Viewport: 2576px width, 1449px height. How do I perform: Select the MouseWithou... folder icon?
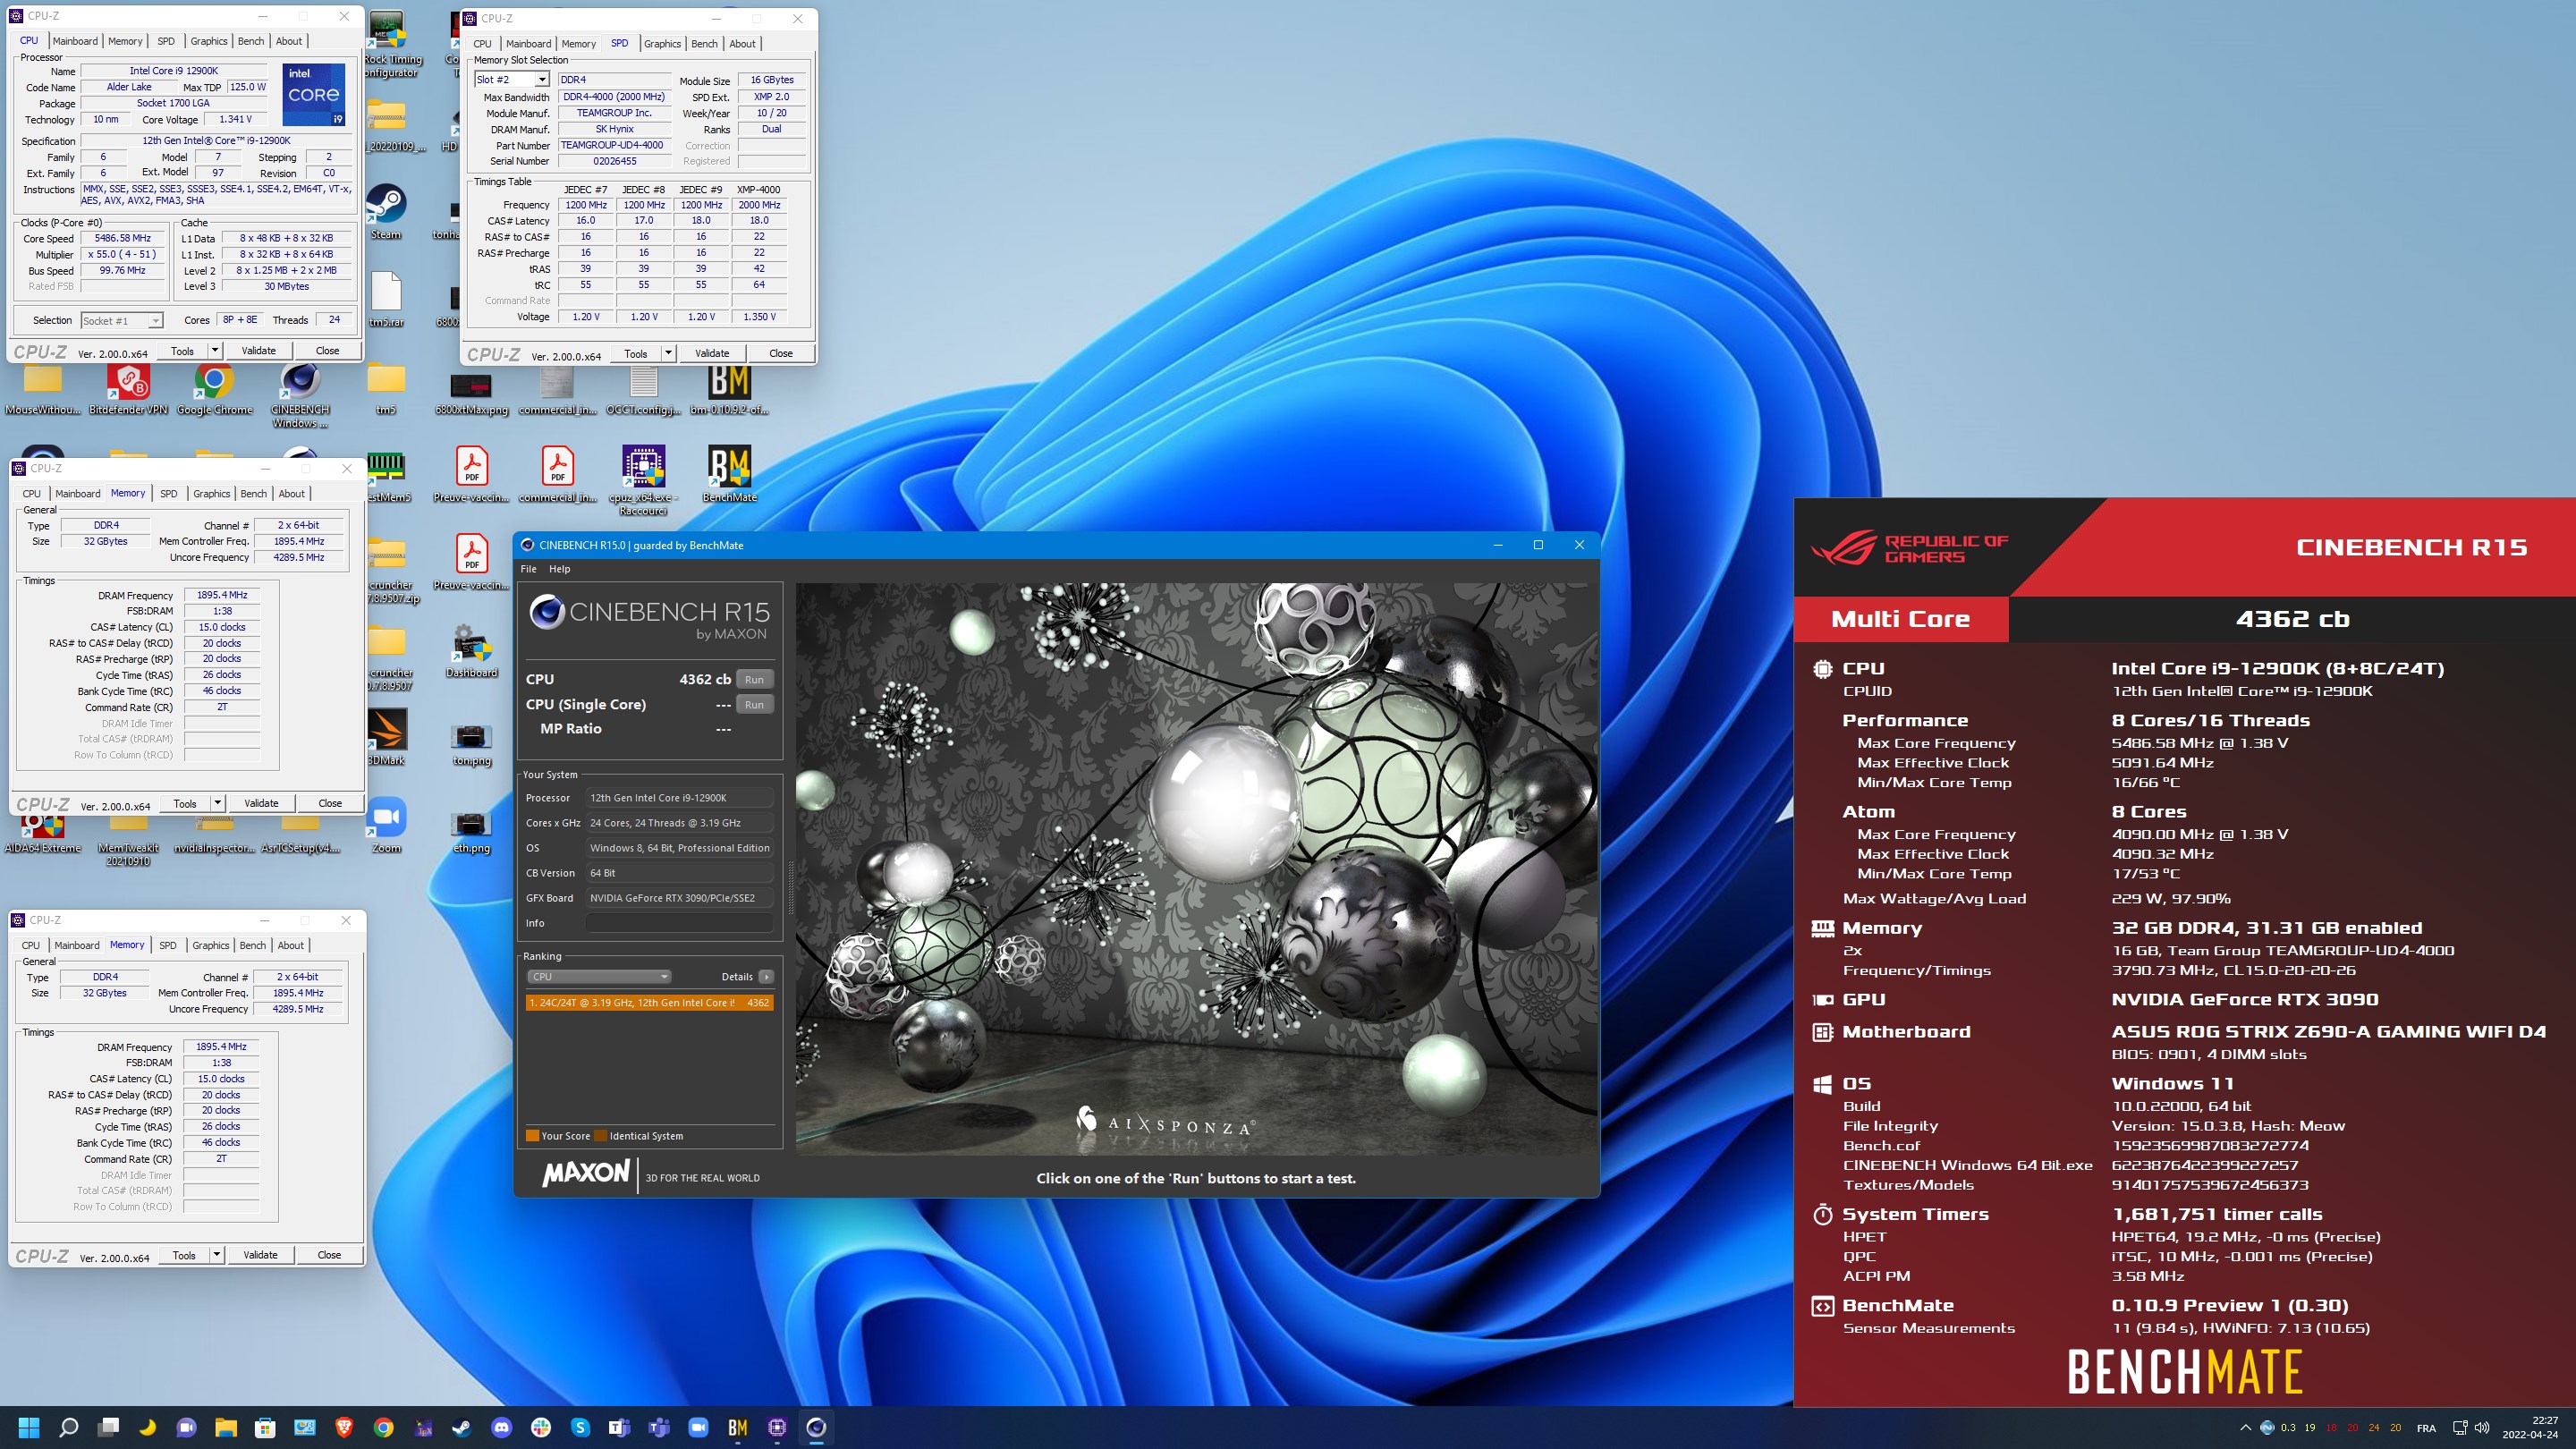click(x=43, y=390)
